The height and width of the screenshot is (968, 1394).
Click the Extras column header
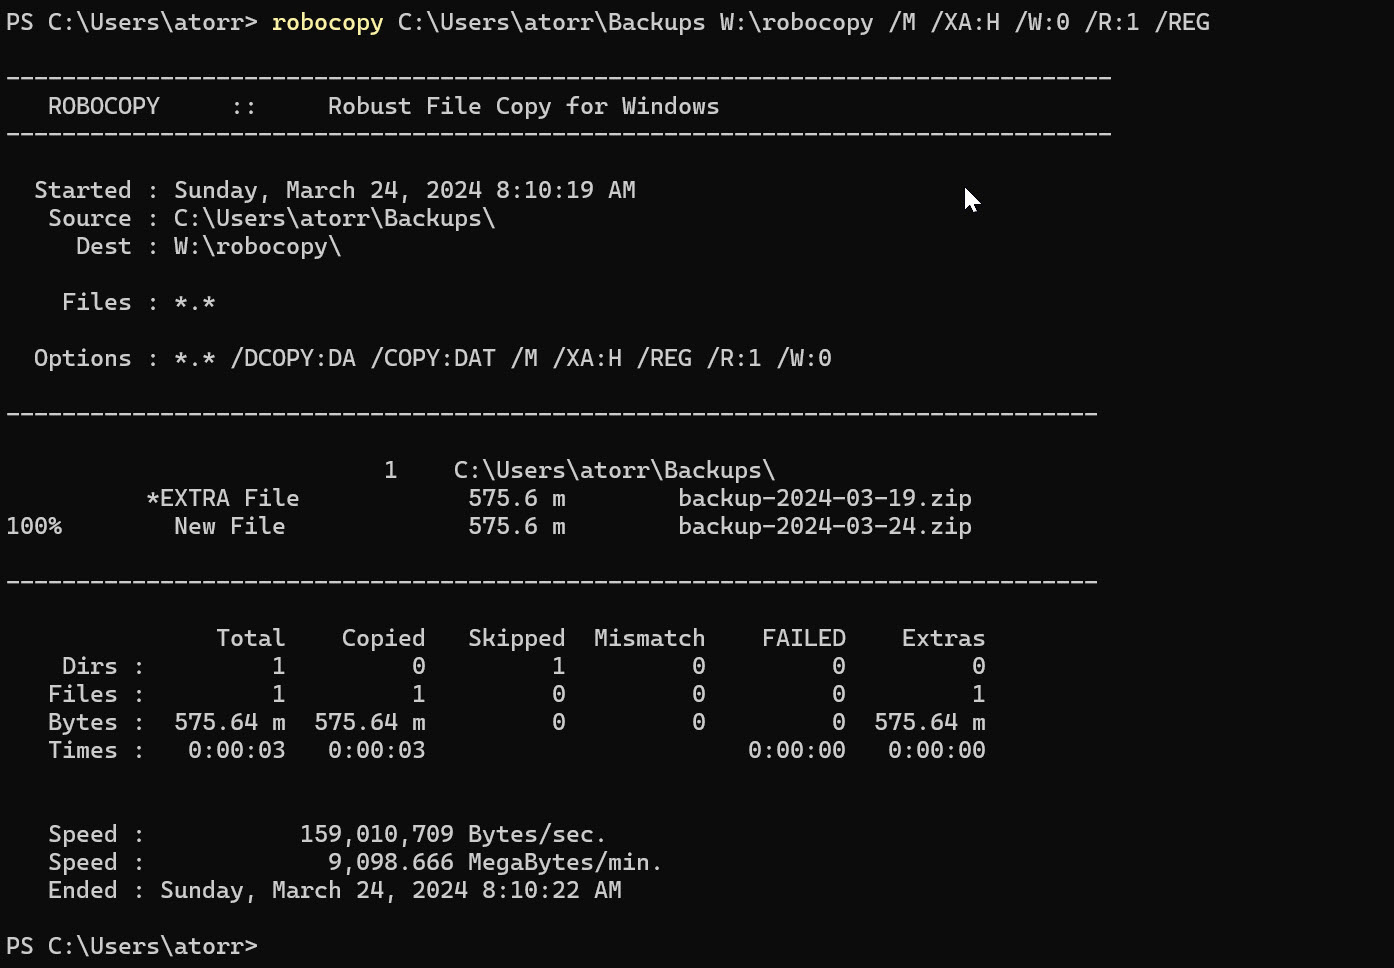click(942, 637)
